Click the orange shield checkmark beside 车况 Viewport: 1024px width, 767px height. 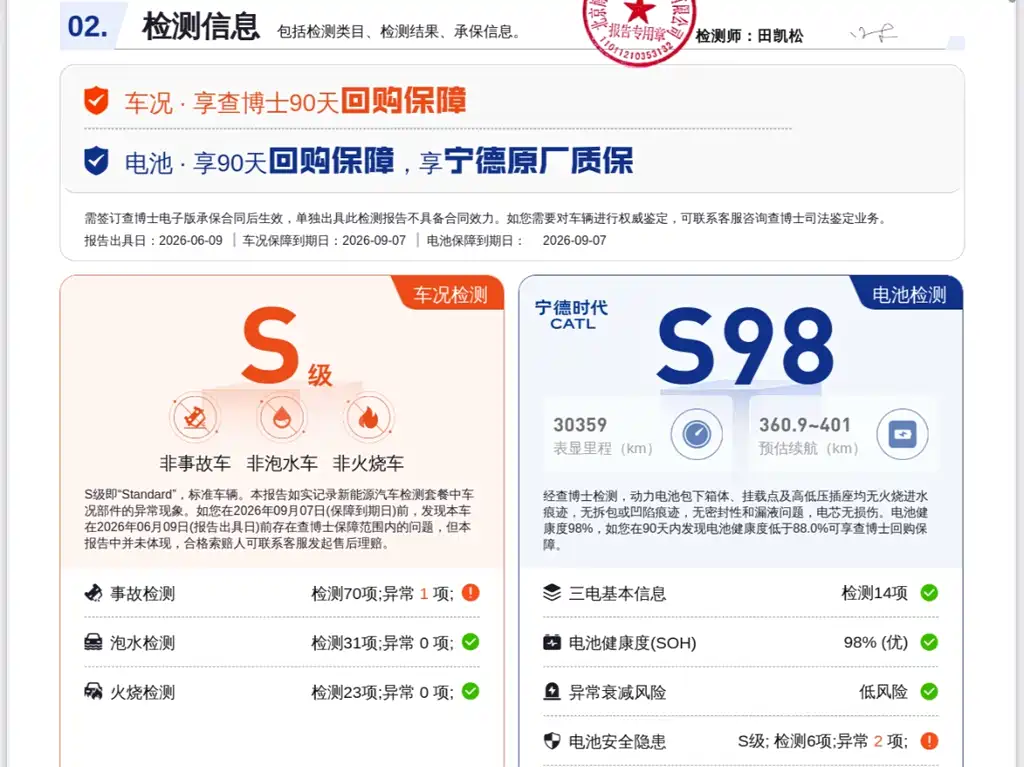pyautogui.click(x=96, y=101)
